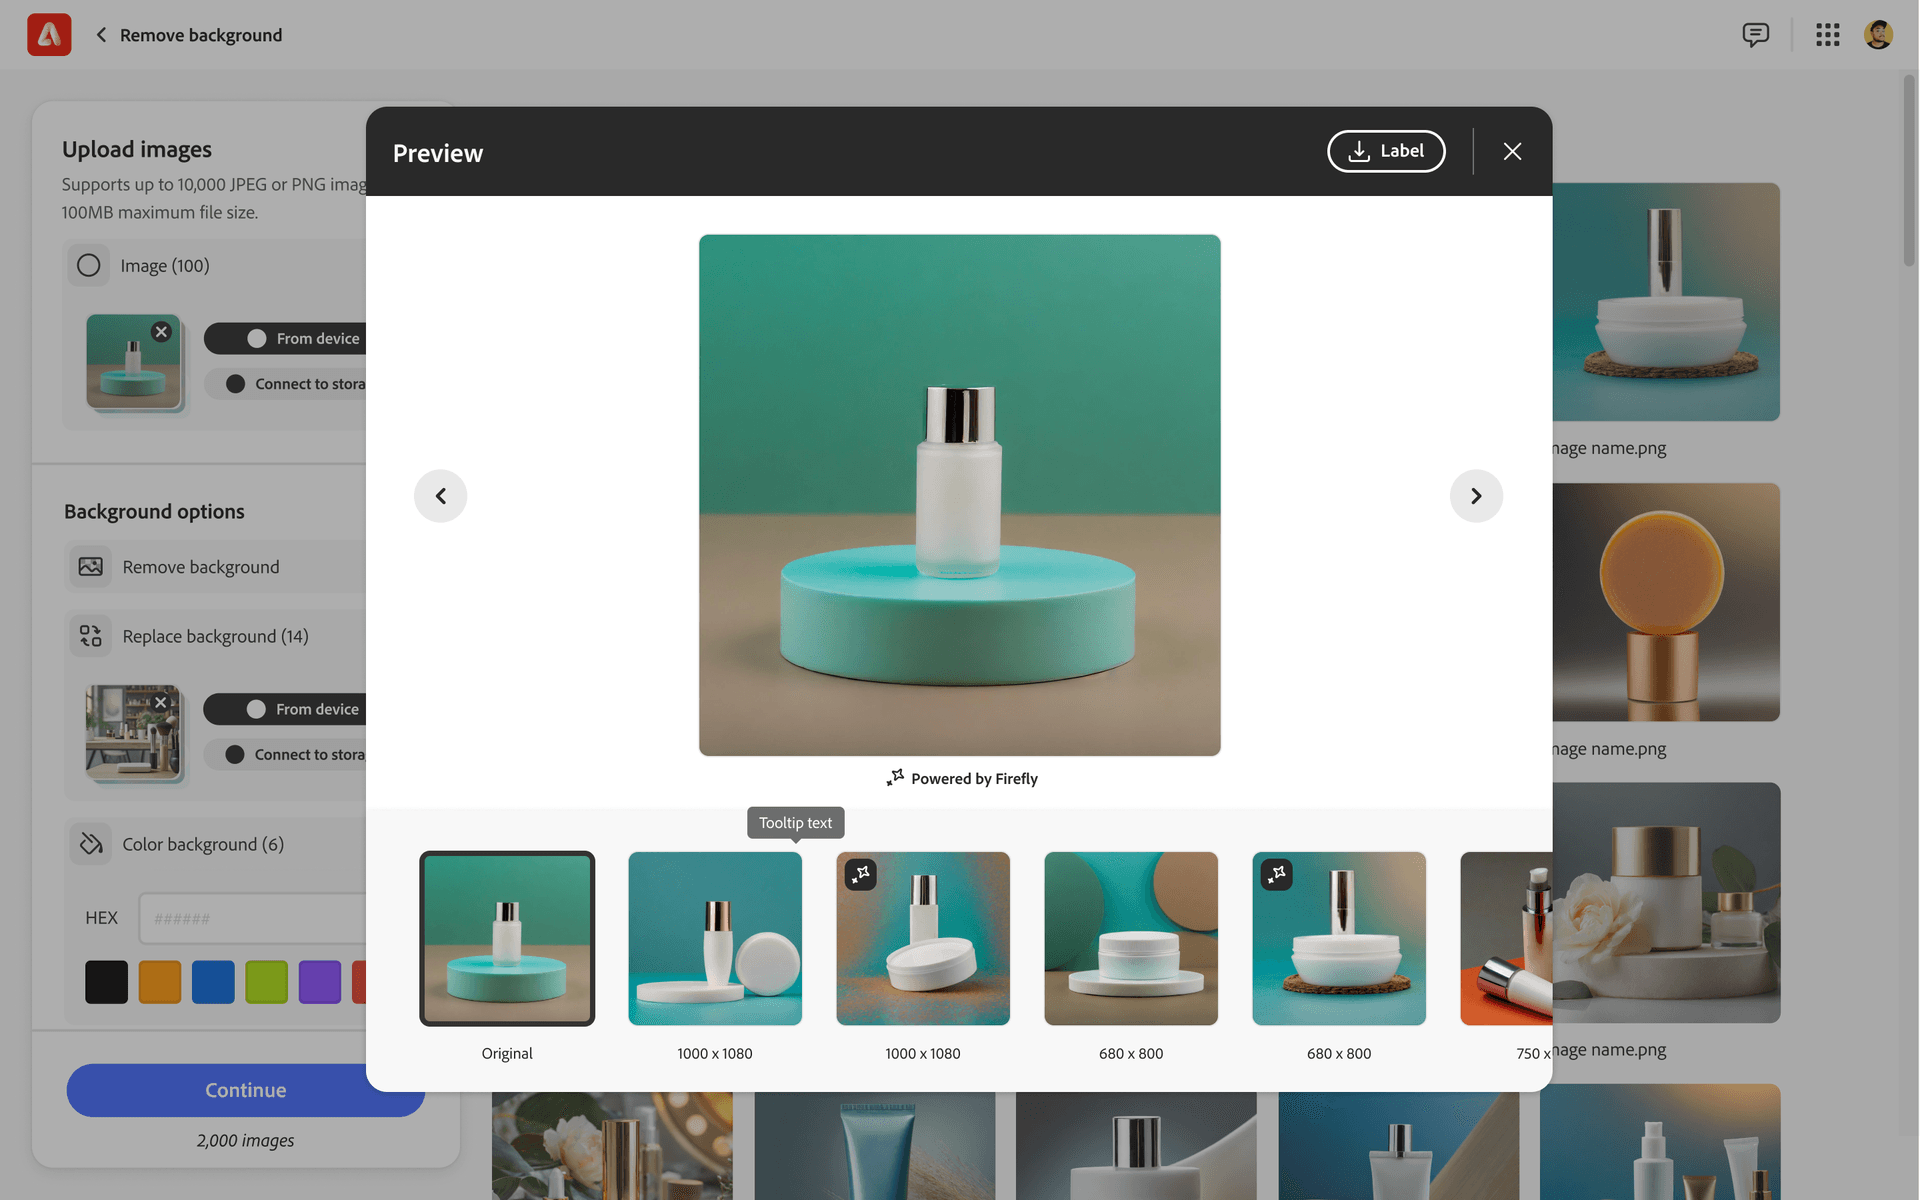Click the HEX color input field

click(x=253, y=918)
